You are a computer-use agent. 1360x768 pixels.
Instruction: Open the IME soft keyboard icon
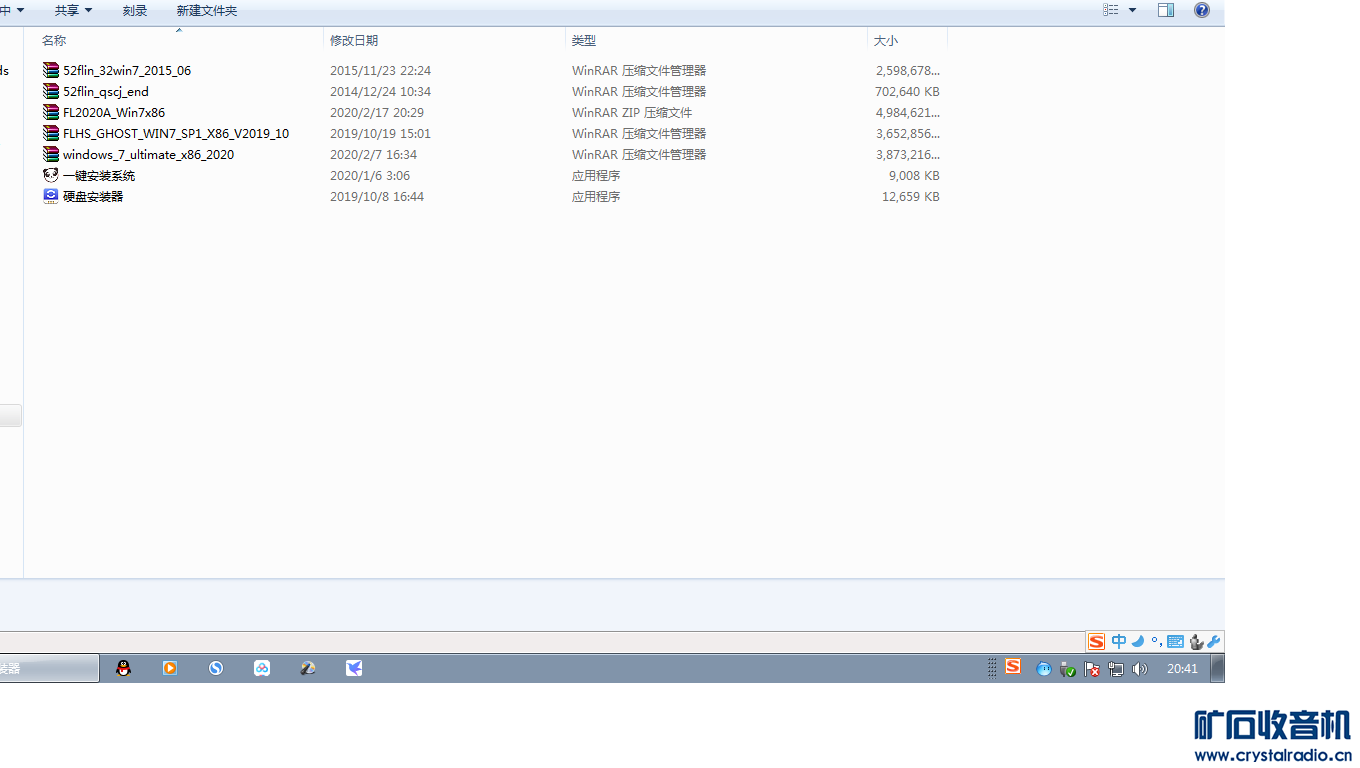(x=1176, y=642)
